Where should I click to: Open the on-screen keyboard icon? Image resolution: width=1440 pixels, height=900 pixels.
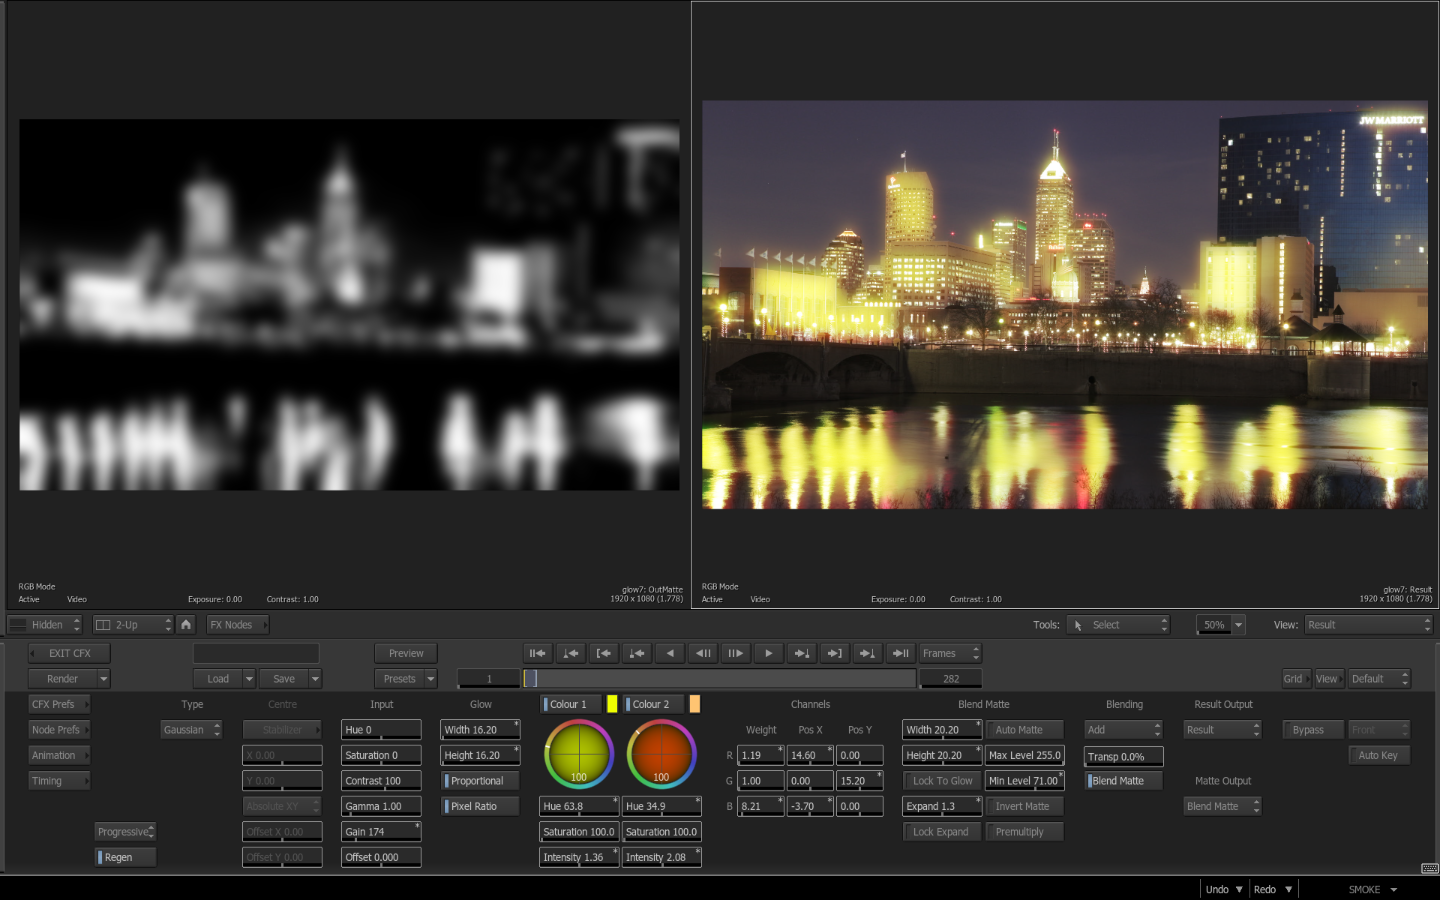tap(1429, 868)
